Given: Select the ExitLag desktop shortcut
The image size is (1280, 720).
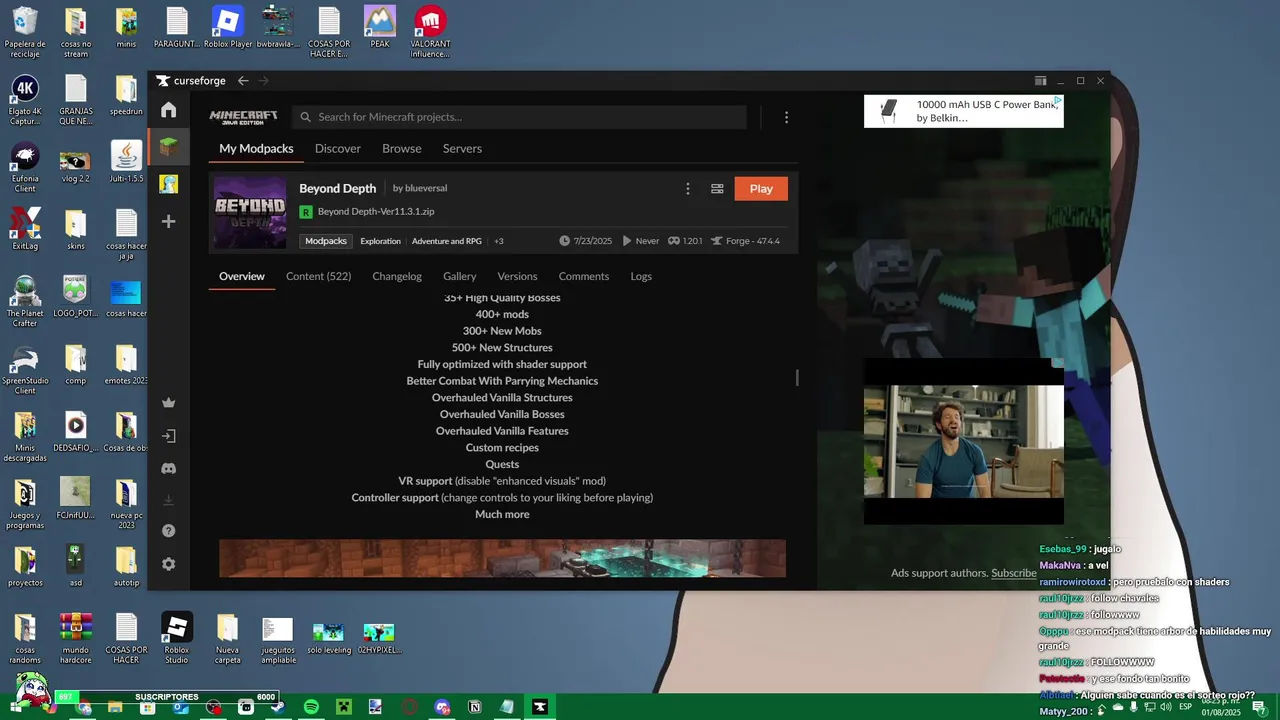Looking at the screenshot, I should (x=25, y=229).
